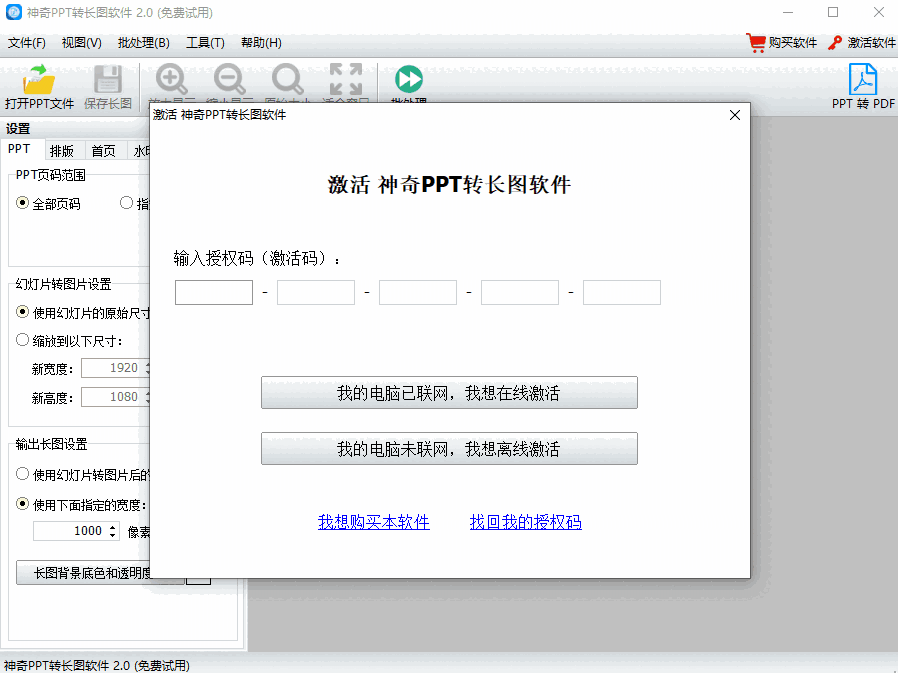Focus the fourth activation code field

click(519, 292)
